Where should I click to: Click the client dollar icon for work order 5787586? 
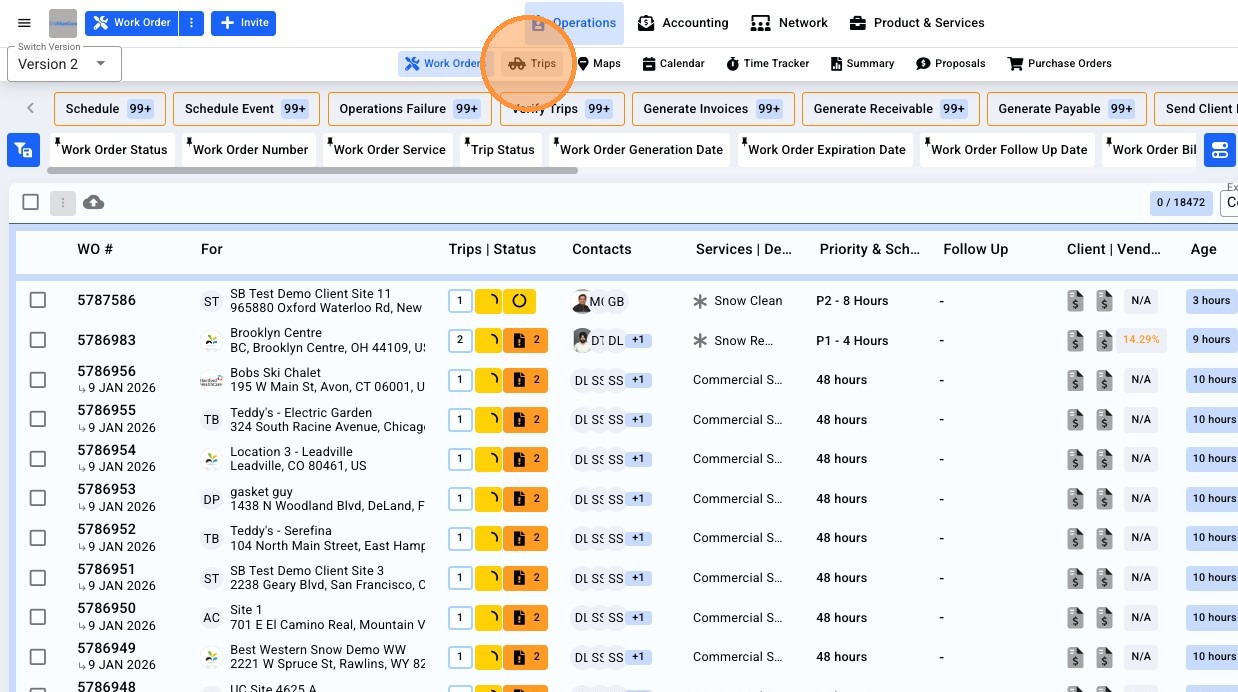[x=1075, y=301]
